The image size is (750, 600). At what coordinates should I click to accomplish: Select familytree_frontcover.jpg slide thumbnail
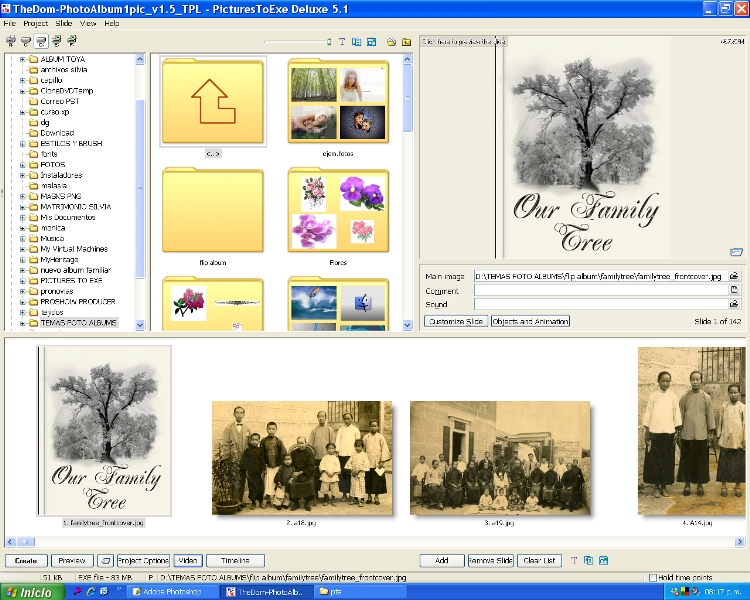(104, 431)
